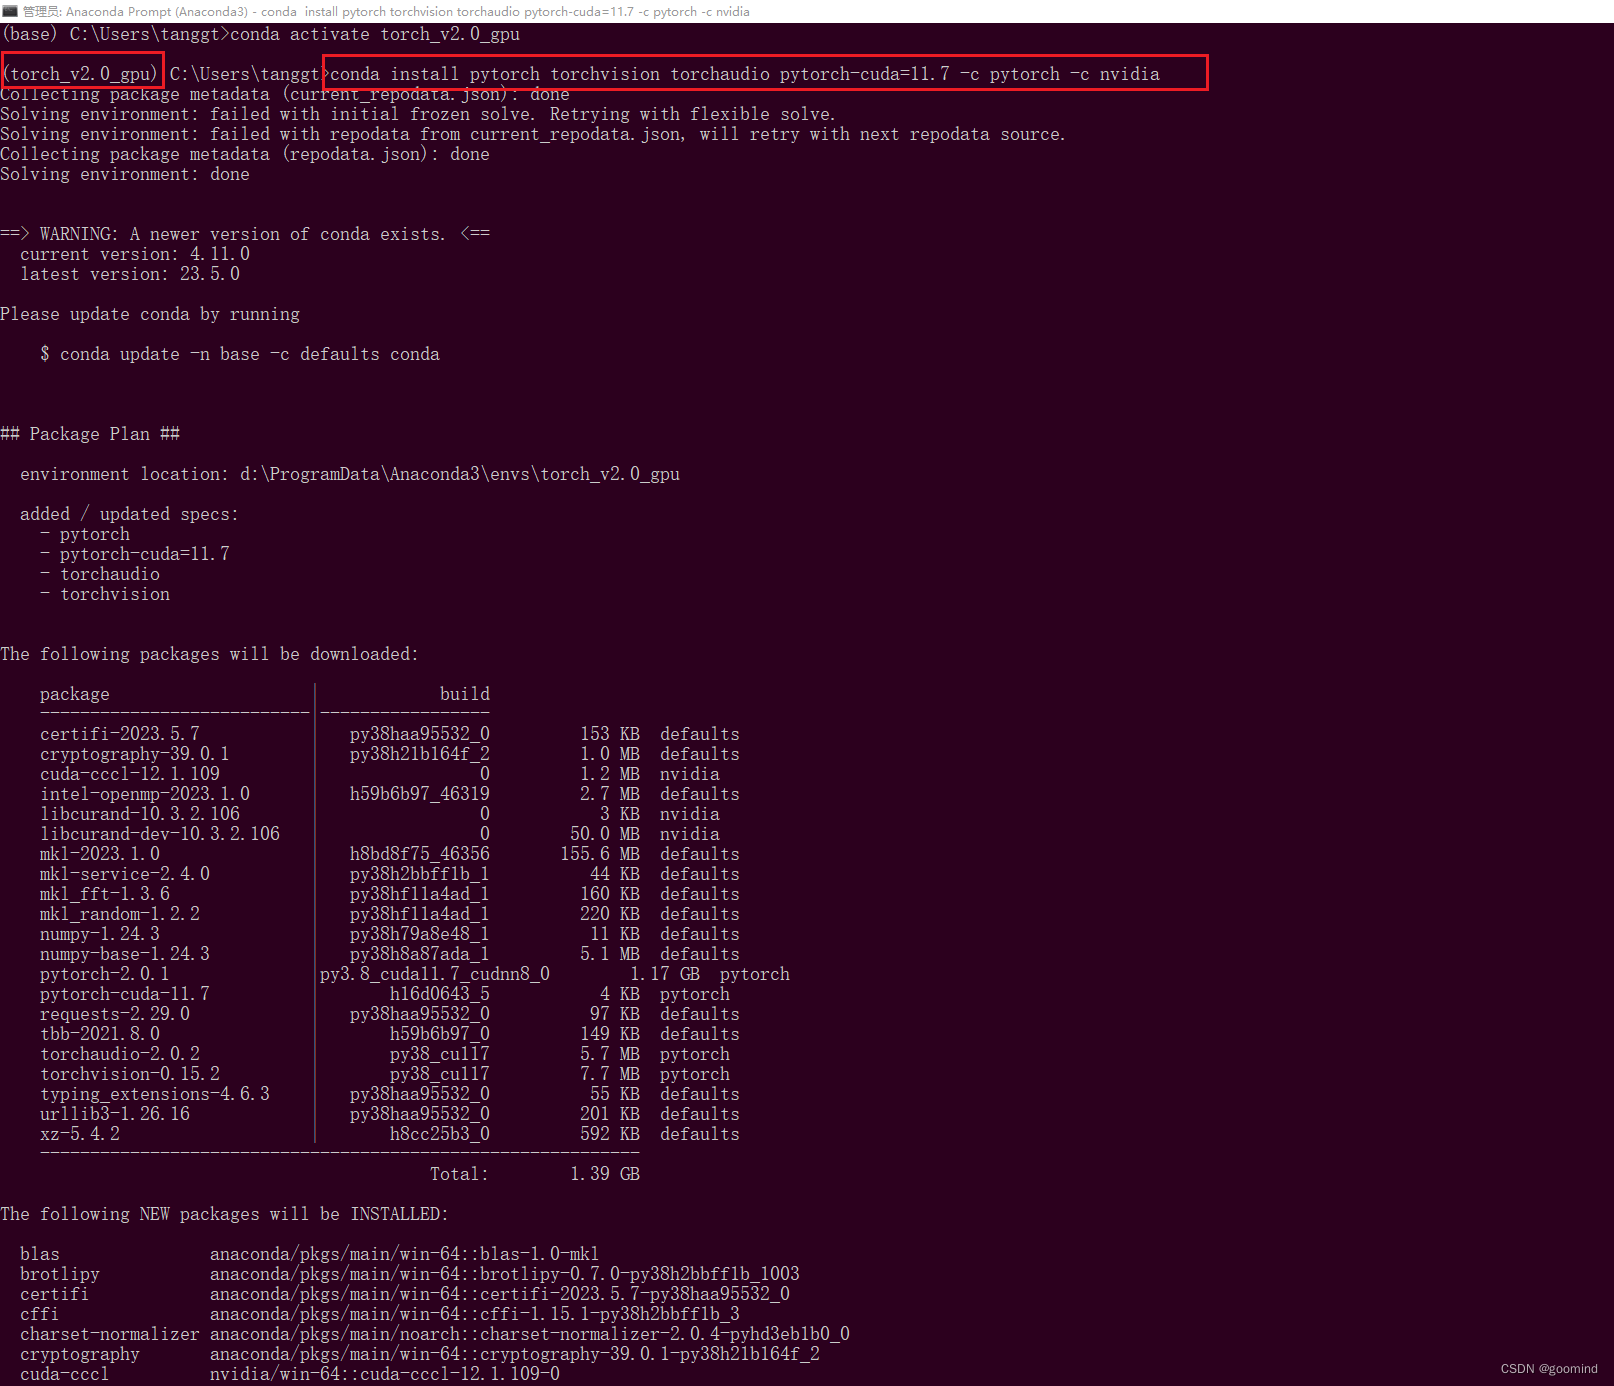Click the 'Retrying with flexible solve' line
The width and height of the screenshot is (1614, 1386).
click(x=693, y=114)
